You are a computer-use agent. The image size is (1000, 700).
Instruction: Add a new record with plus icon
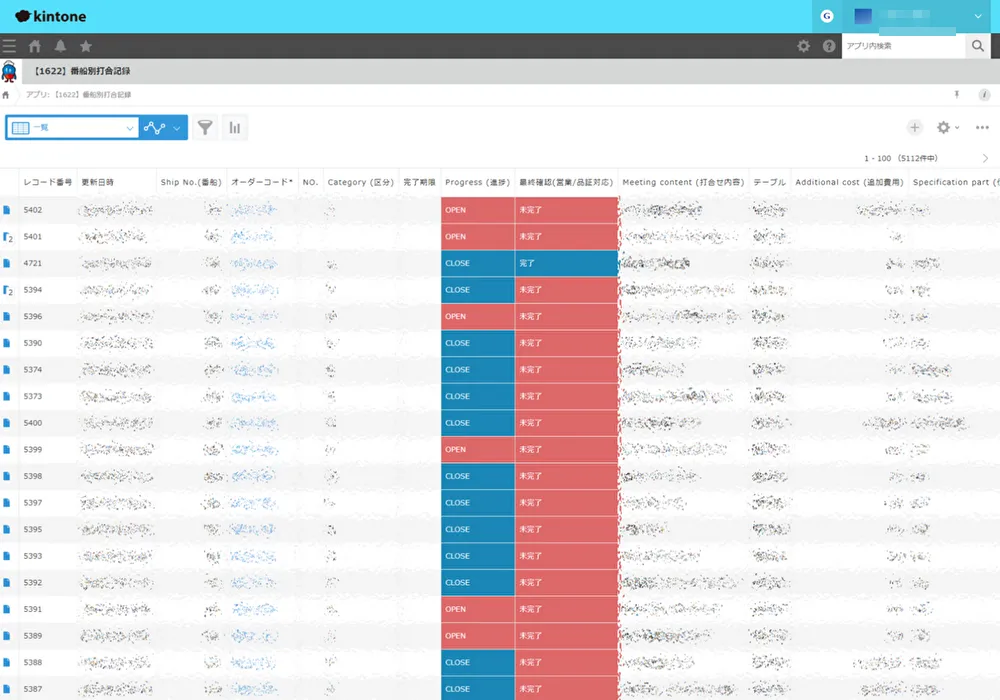(914, 128)
